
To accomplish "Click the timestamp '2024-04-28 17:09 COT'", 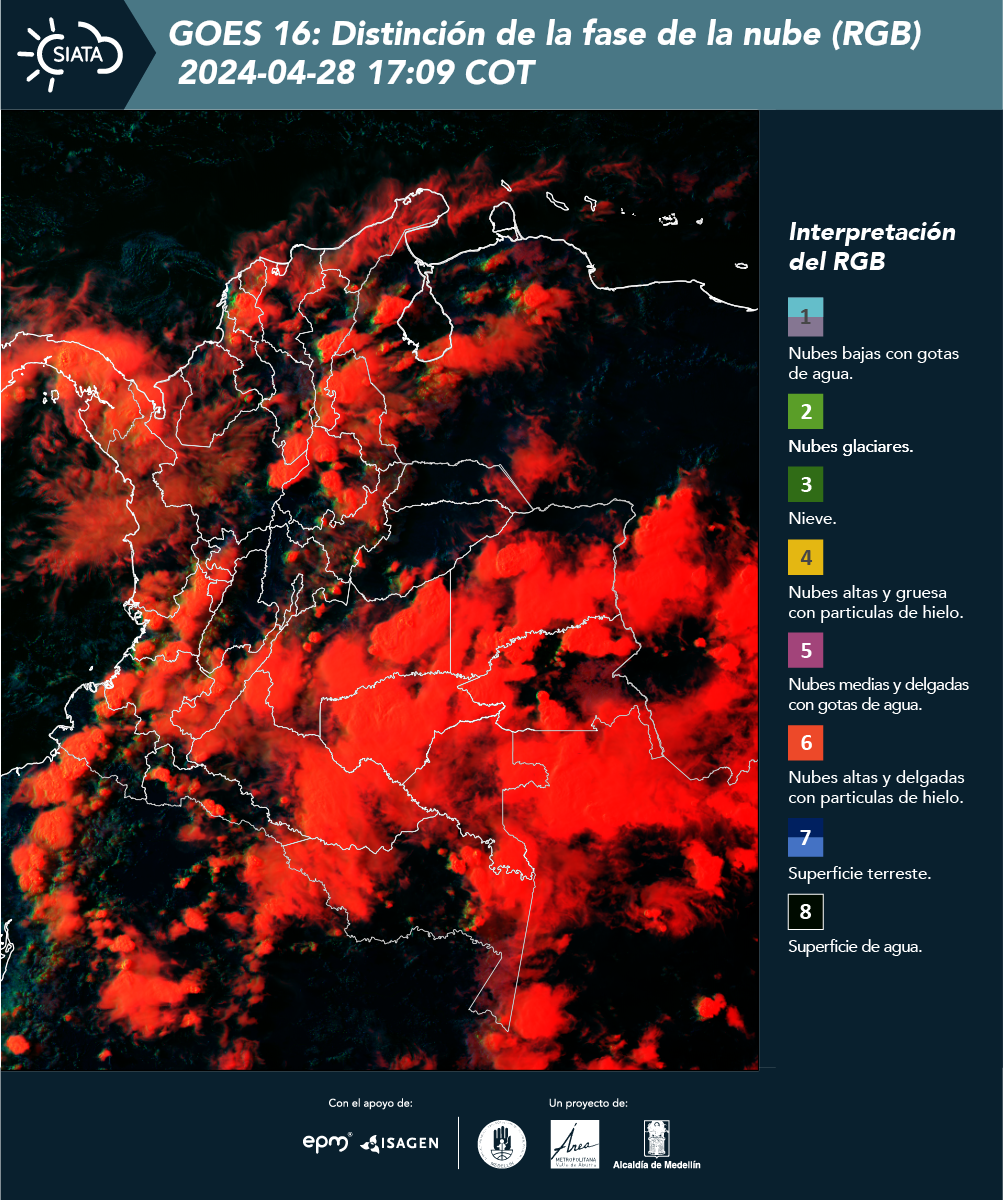I will (357, 73).
